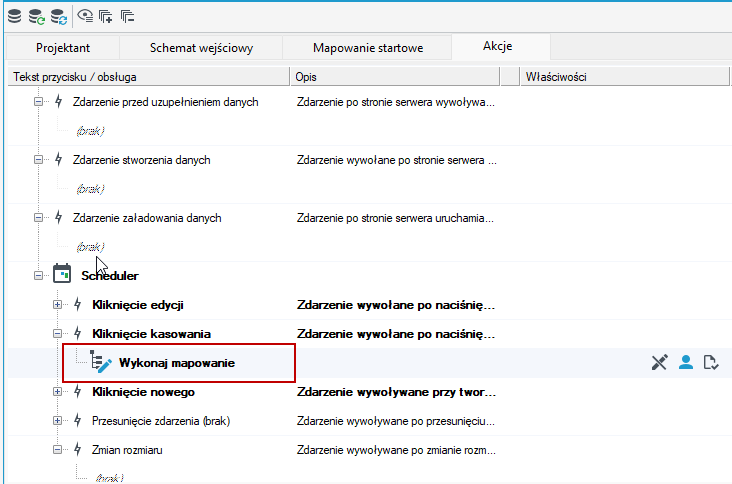Image resolution: width=732 pixels, height=484 pixels.
Task: Open the Projektant tab
Action: pos(63,48)
